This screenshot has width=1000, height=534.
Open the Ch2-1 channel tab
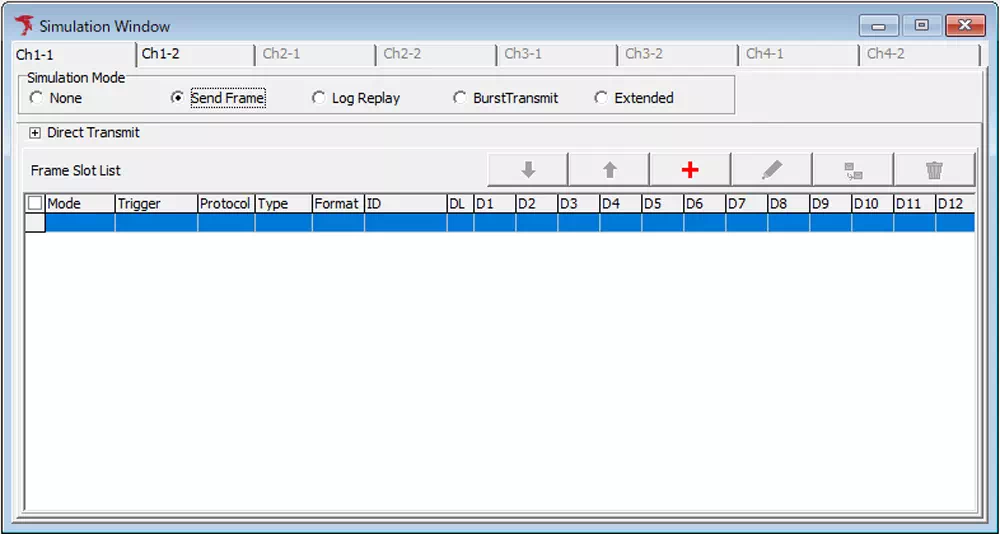[x=282, y=54]
